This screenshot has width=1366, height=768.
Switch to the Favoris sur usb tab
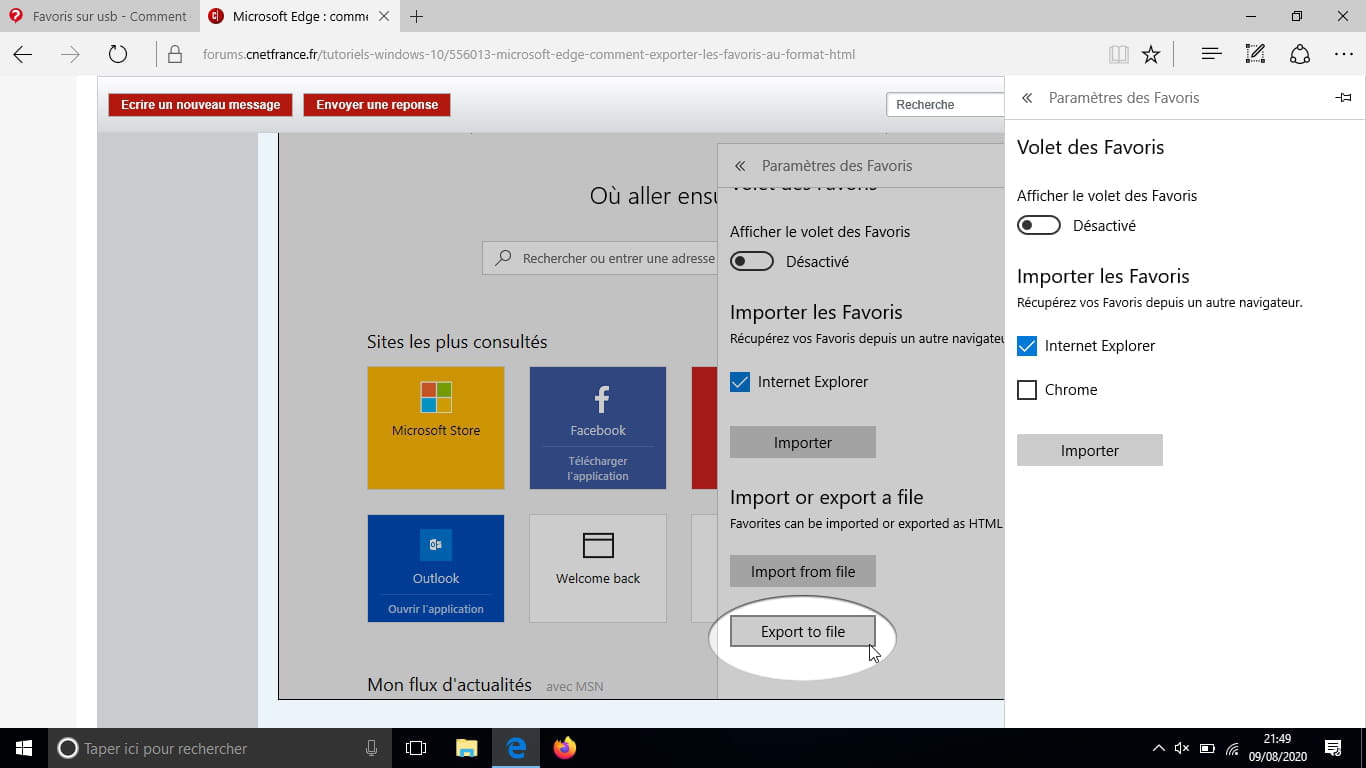pos(99,16)
